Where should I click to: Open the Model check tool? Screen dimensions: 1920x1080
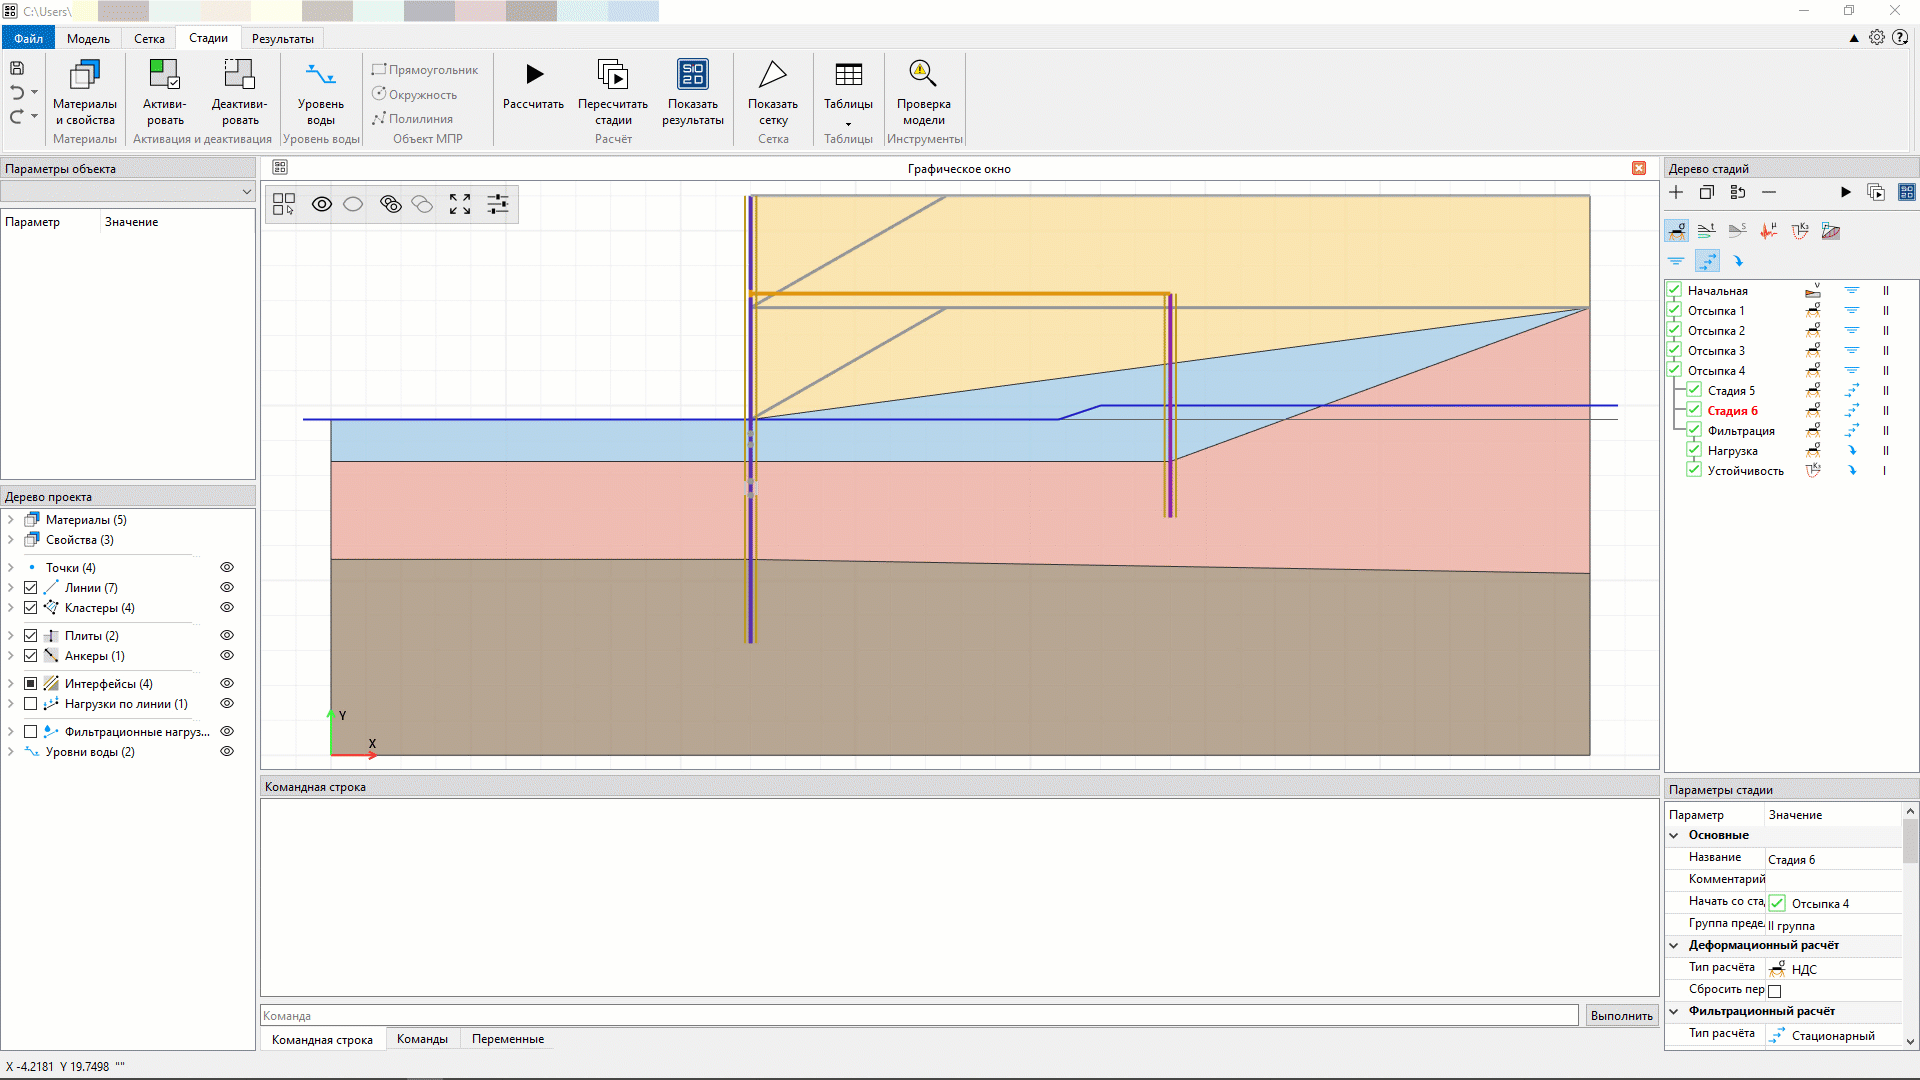click(922, 75)
